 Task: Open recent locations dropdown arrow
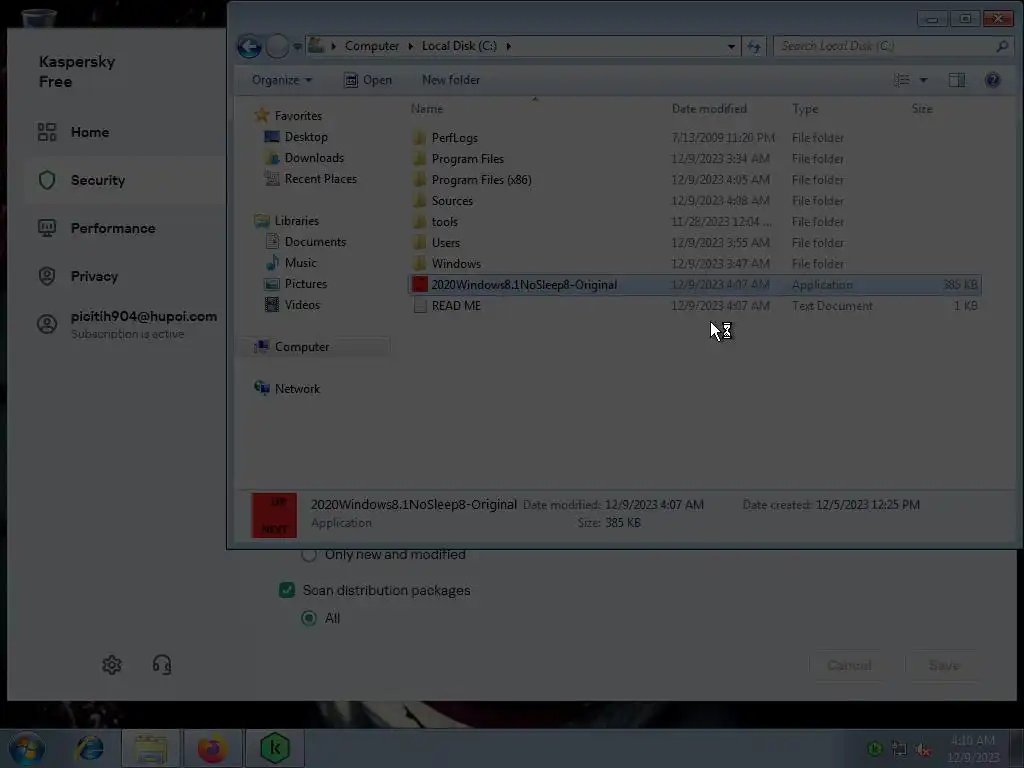pos(297,46)
